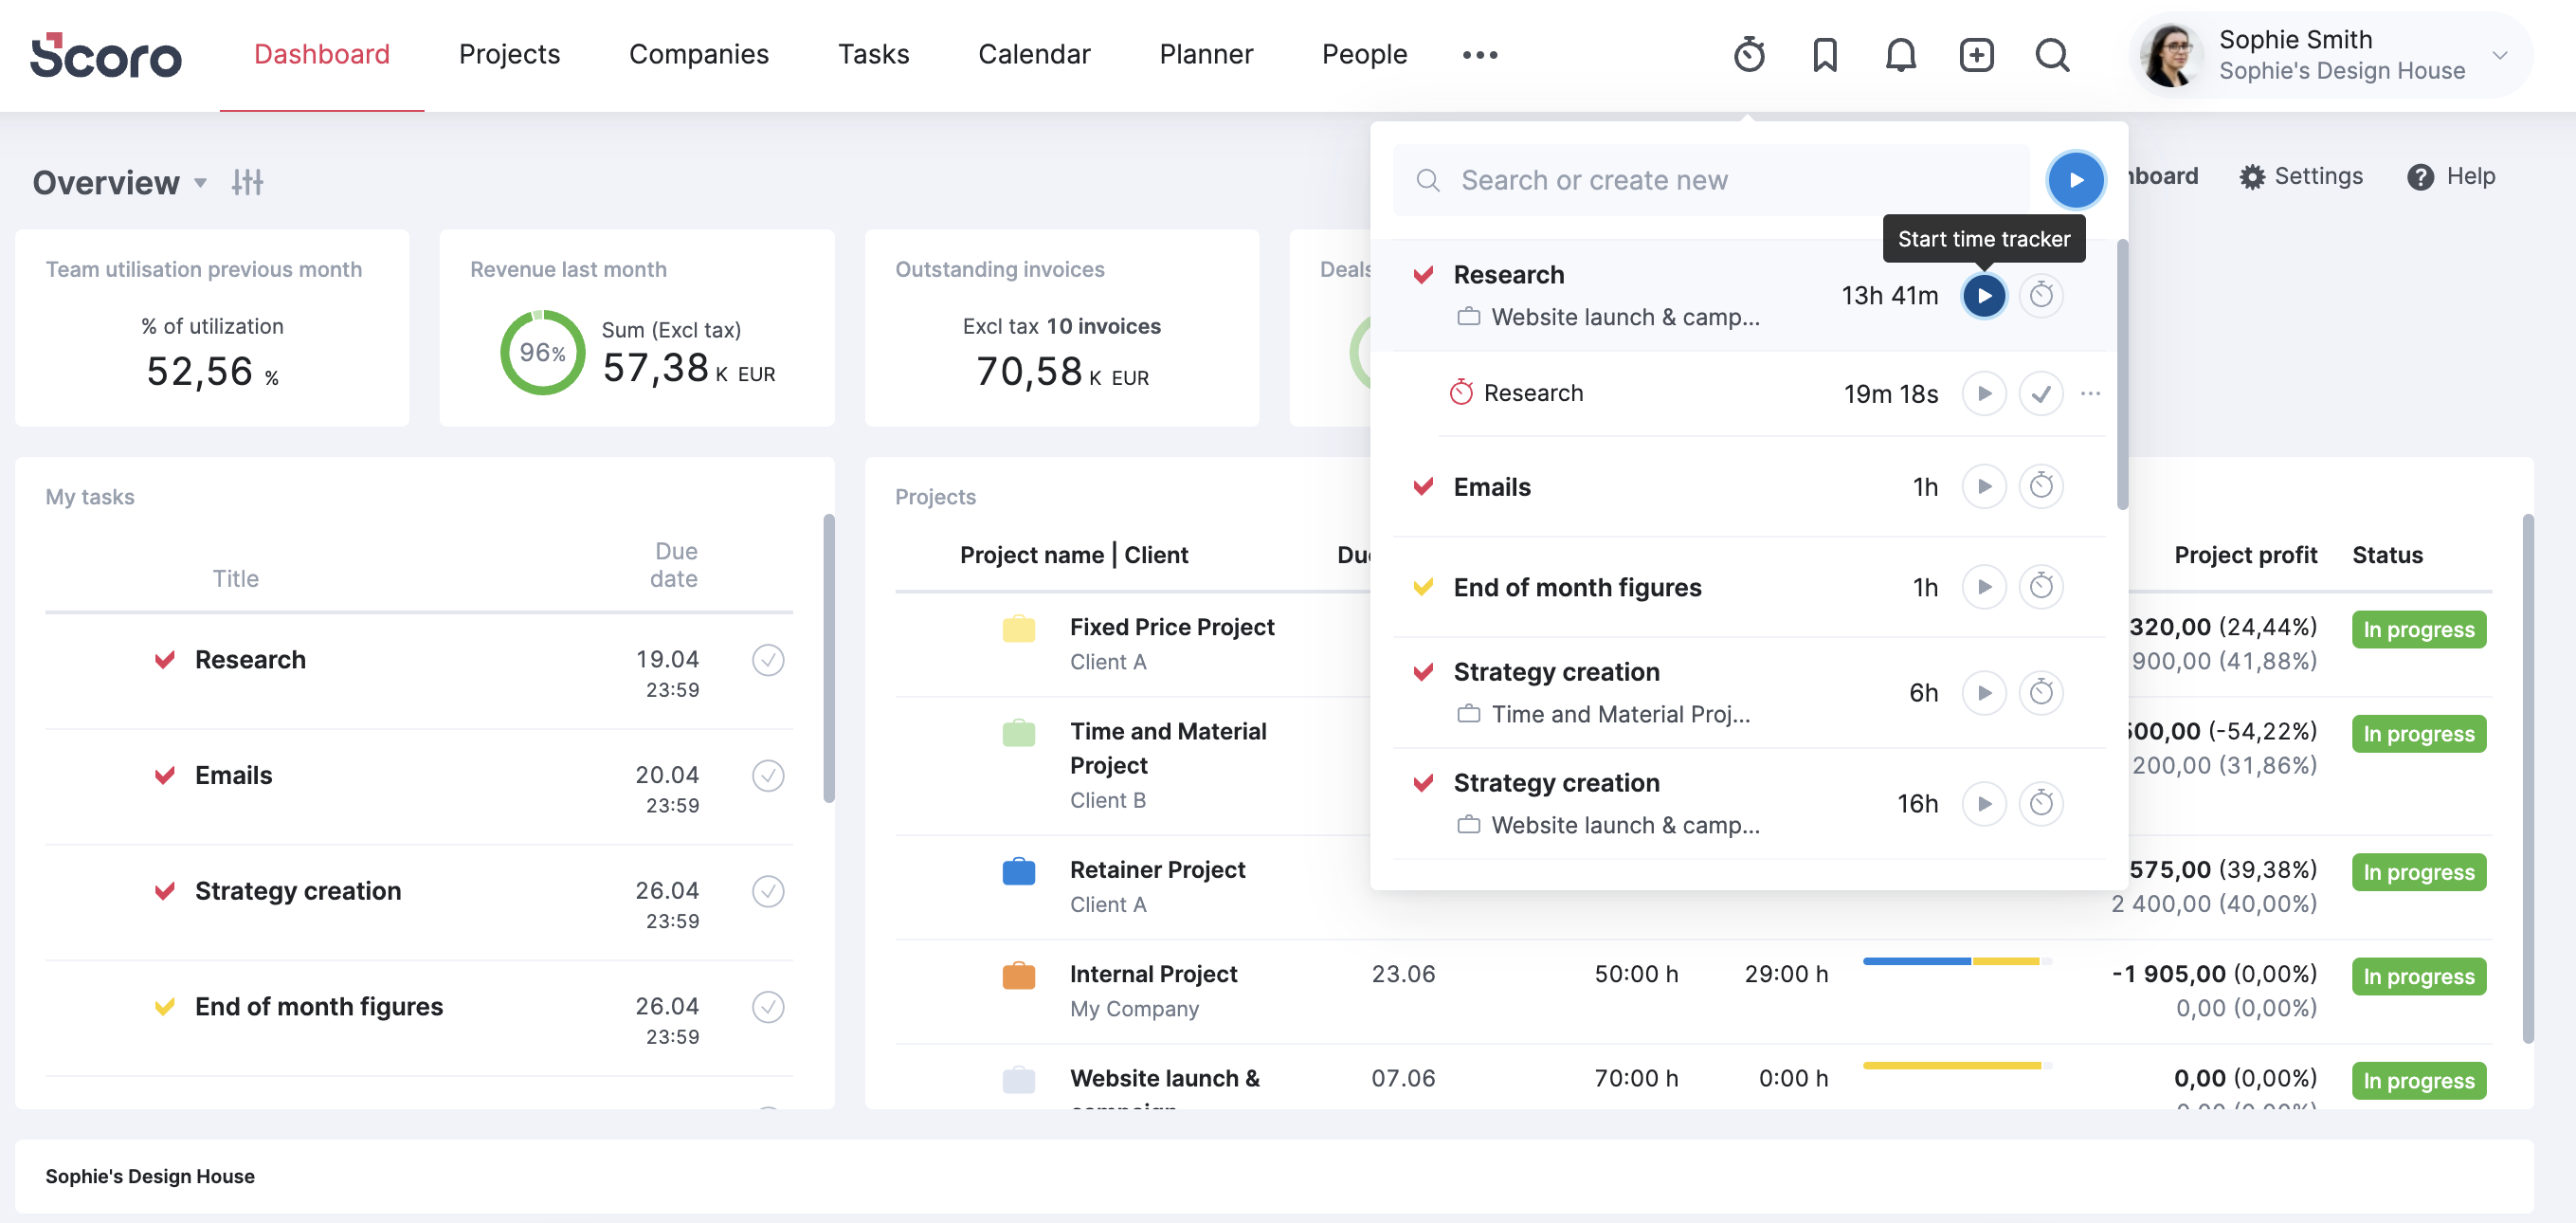
Task: Open dashboard filter sliders icon next to Overview
Action: tap(247, 182)
